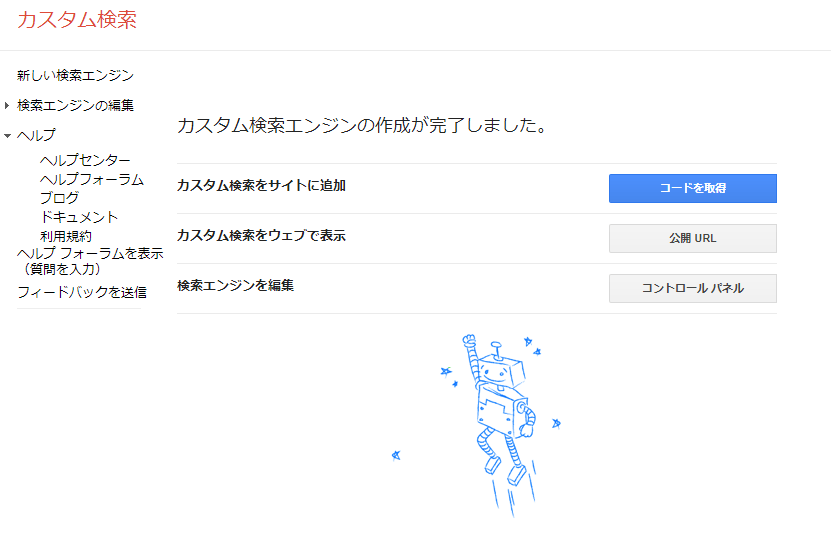This screenshot has width=831, height=538.
Task: Click the flying robot illustration
Action: [x=477, y=425]
